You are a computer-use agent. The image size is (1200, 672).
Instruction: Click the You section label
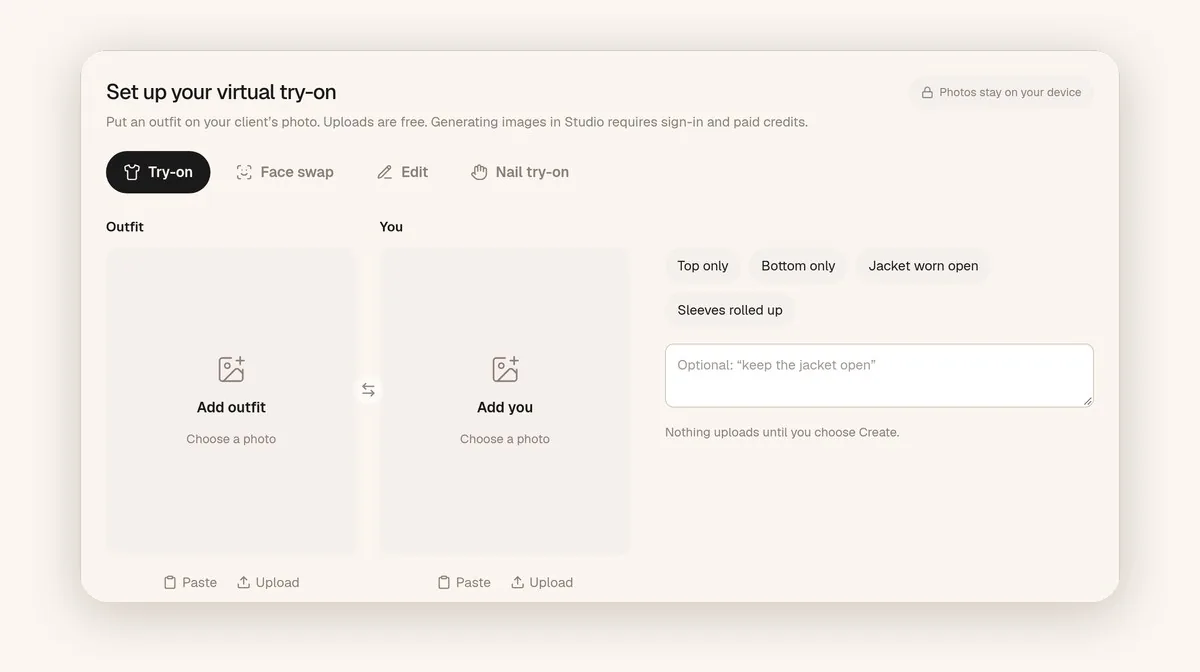[391, 227]
